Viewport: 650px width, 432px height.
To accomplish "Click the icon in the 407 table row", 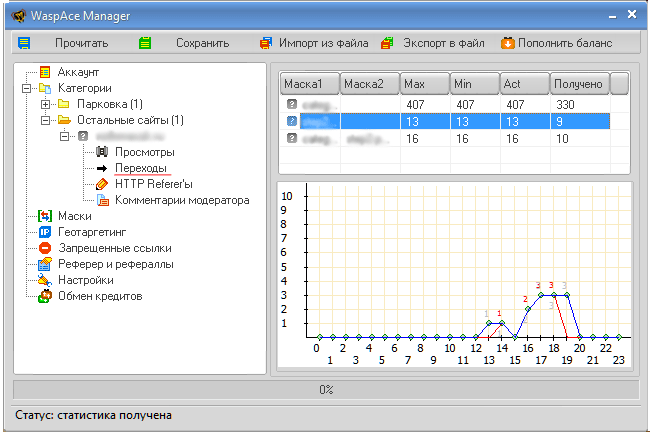I will (292, 104).
